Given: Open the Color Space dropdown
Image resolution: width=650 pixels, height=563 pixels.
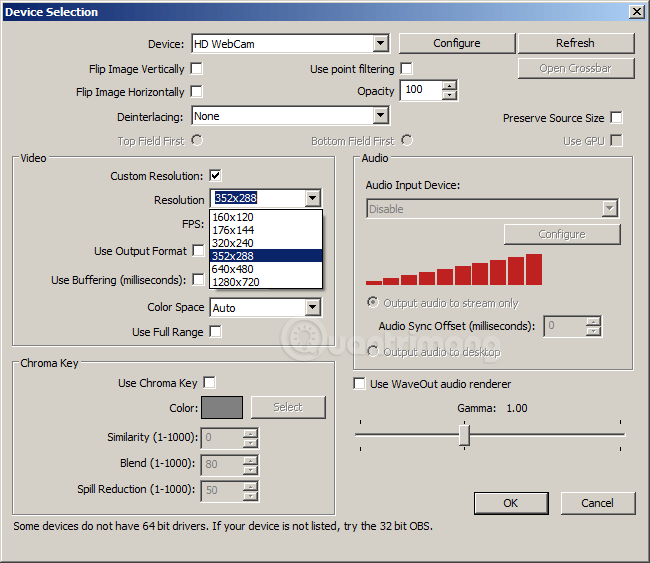Looking at the screenshot, I should tap(312, 308).
